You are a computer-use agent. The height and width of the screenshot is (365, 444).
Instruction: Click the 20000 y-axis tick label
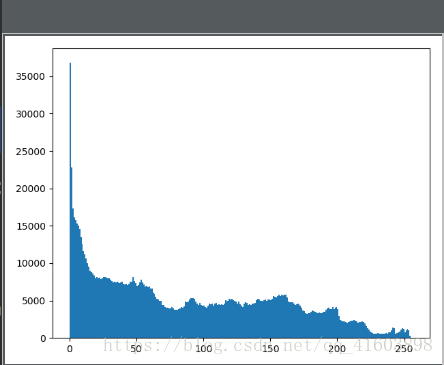point(30,189)
